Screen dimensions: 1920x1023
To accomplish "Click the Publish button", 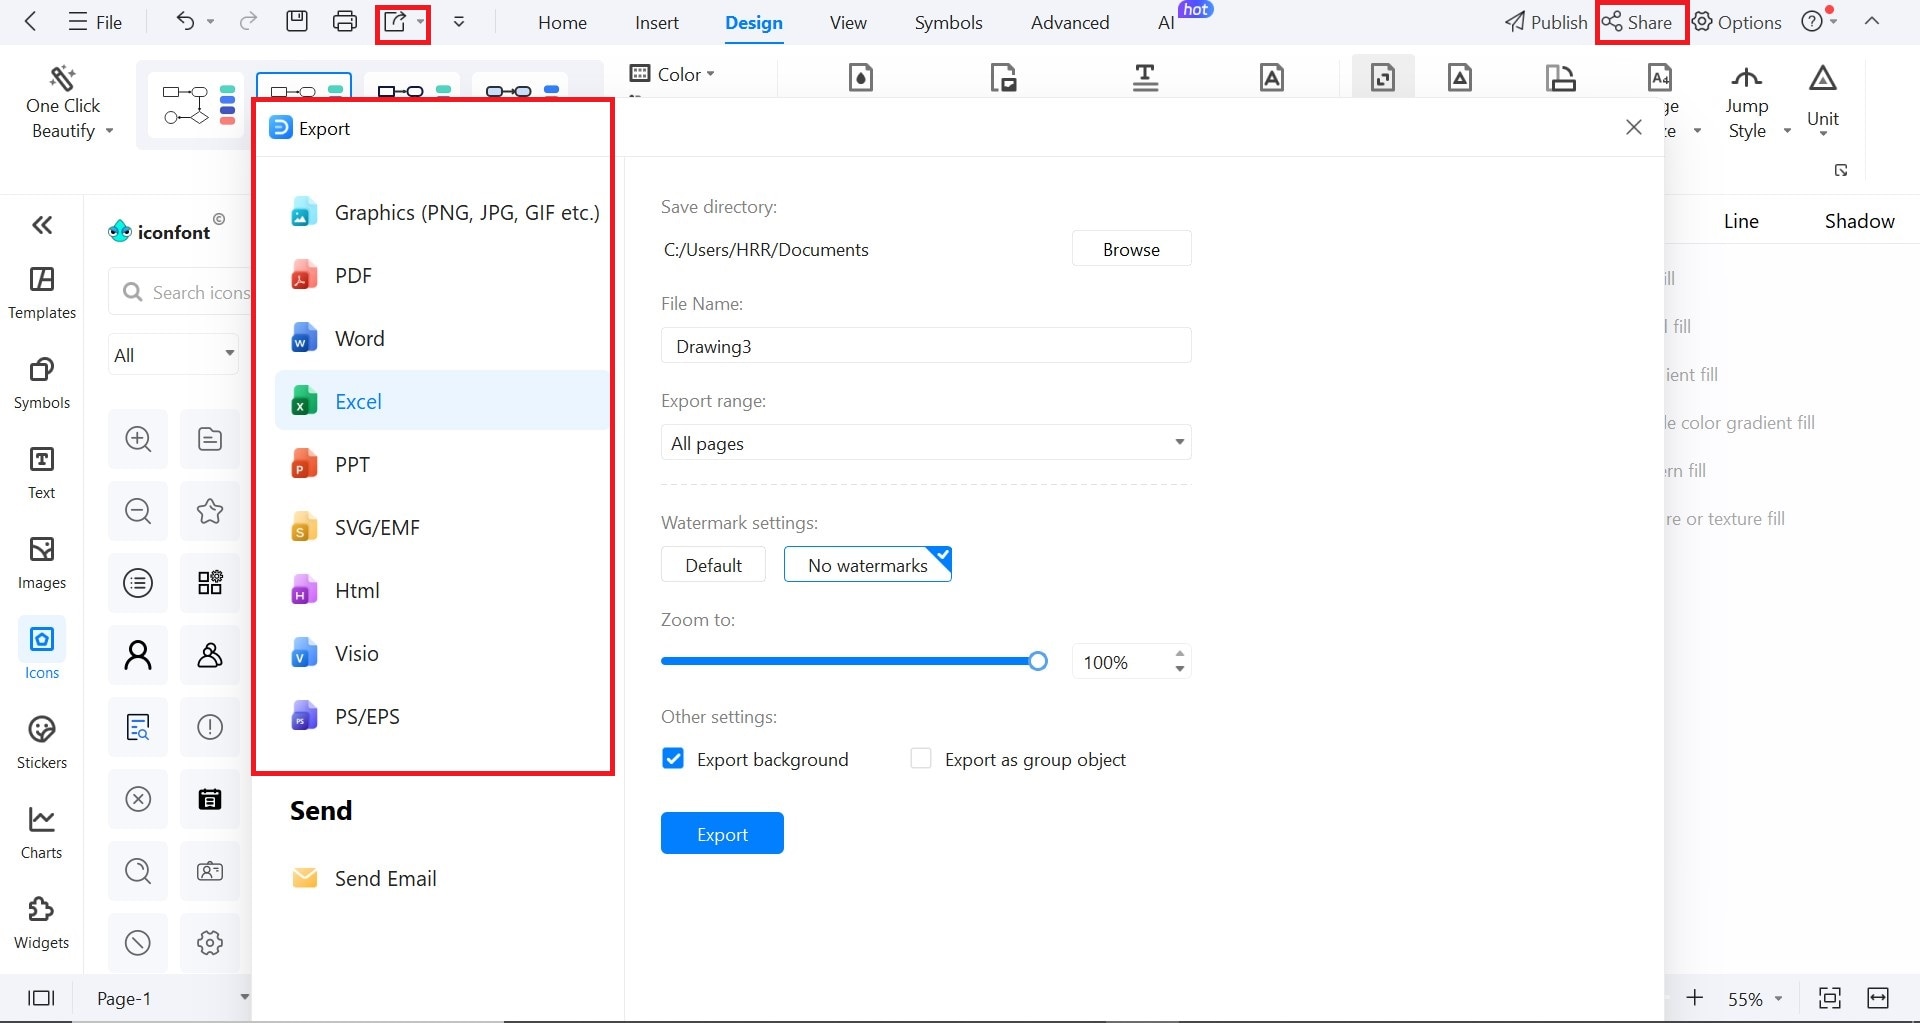I will (x=1546, y=22).
